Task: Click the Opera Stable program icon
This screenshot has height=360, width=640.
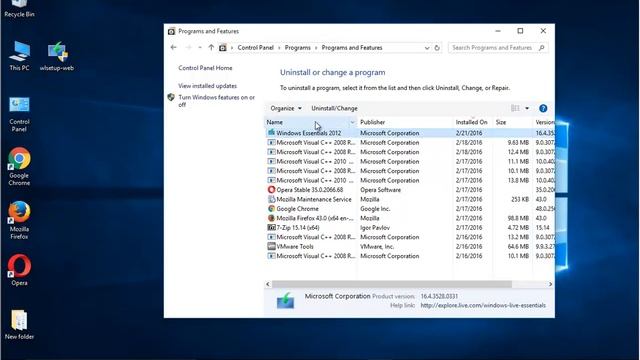Action: pyautogui.click(x=271, y=189)
